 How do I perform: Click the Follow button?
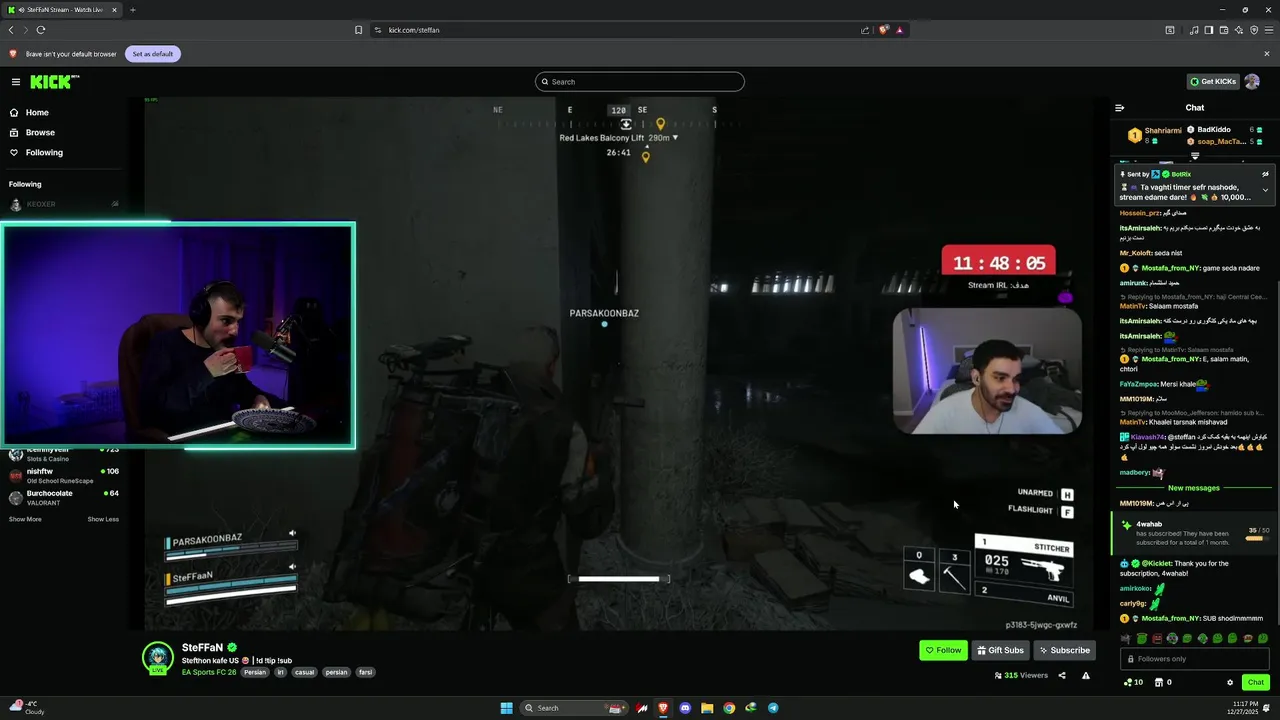[x=943, y=650]
